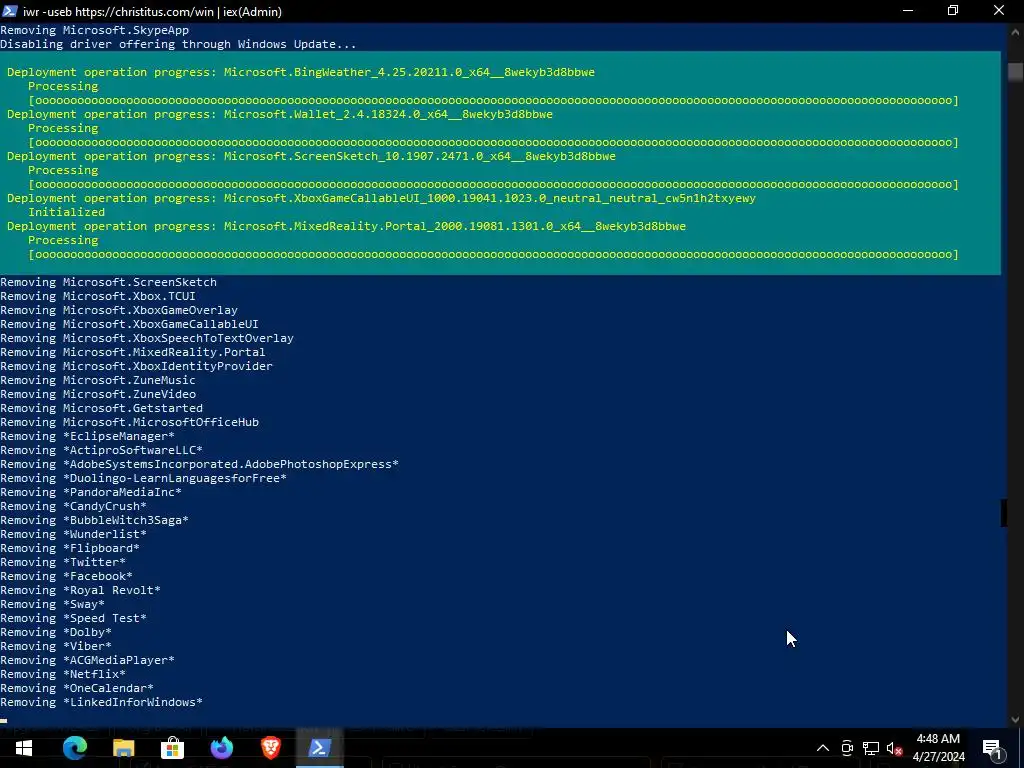Click the window title text iwr -useb
This screenshot has height=768, width=1024.
click(152, 11)
